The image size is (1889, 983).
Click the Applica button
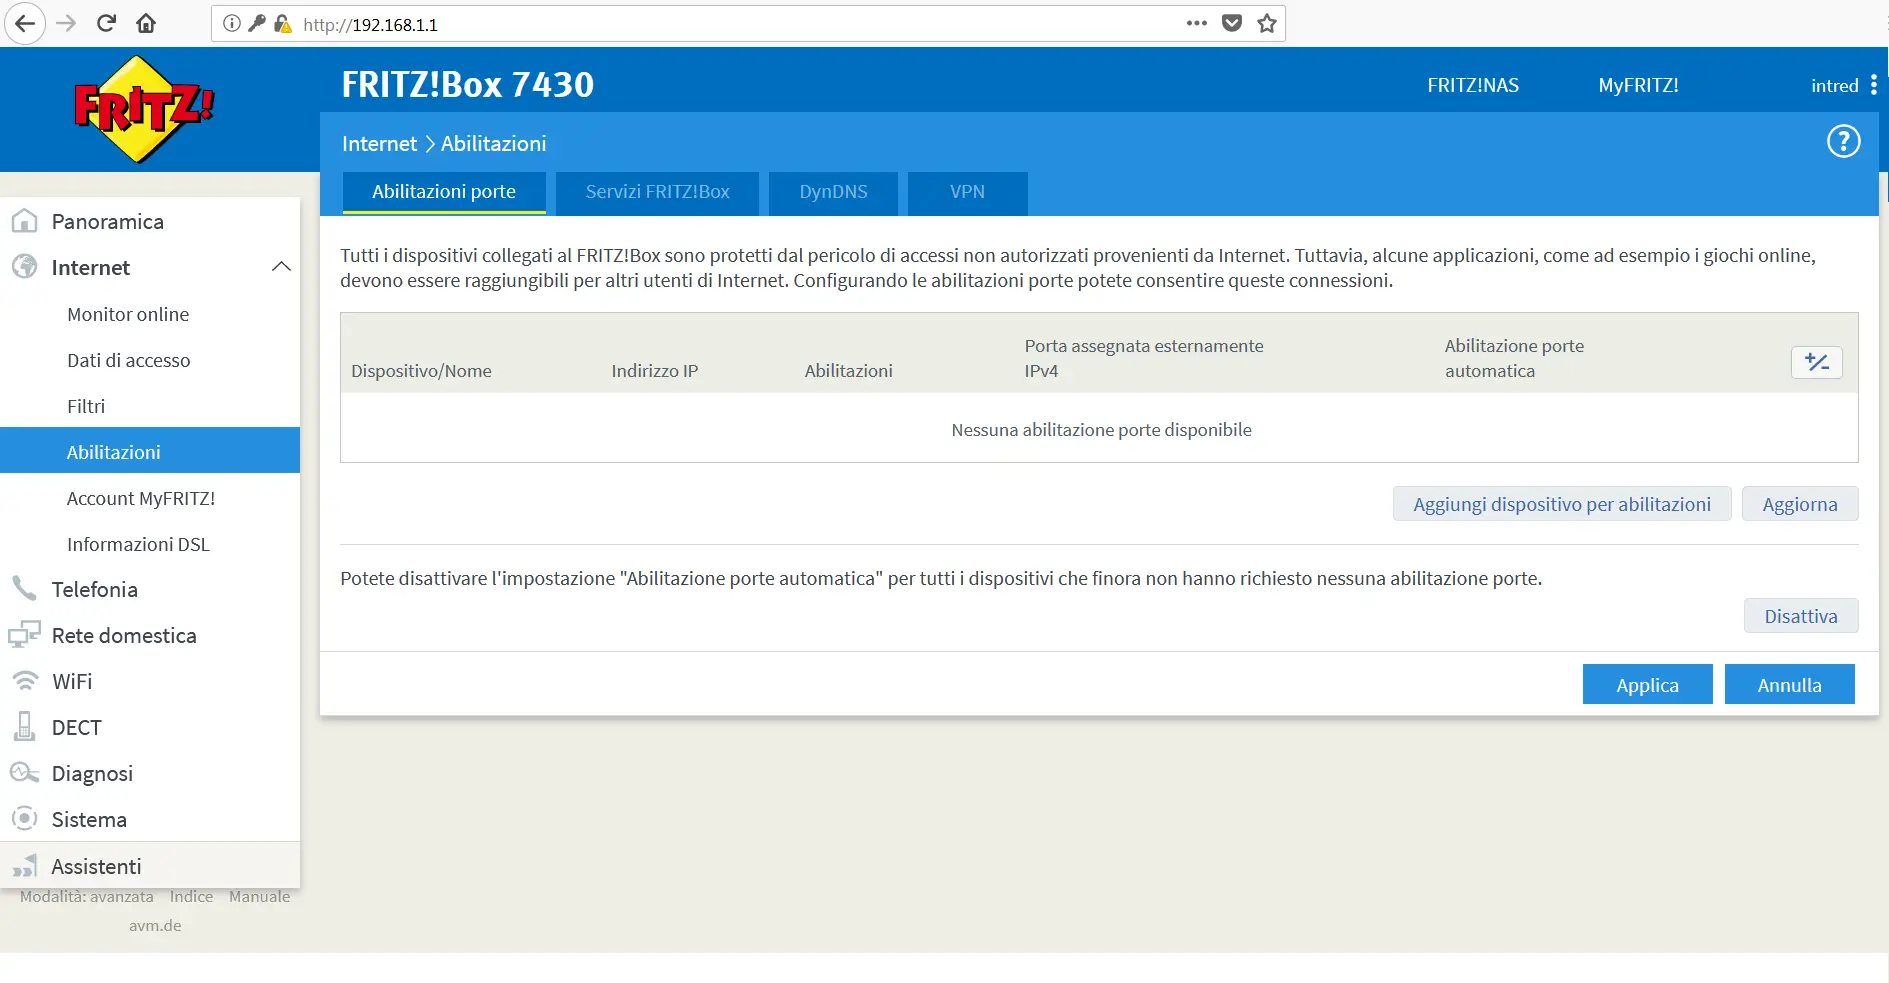pos(1647,685)
